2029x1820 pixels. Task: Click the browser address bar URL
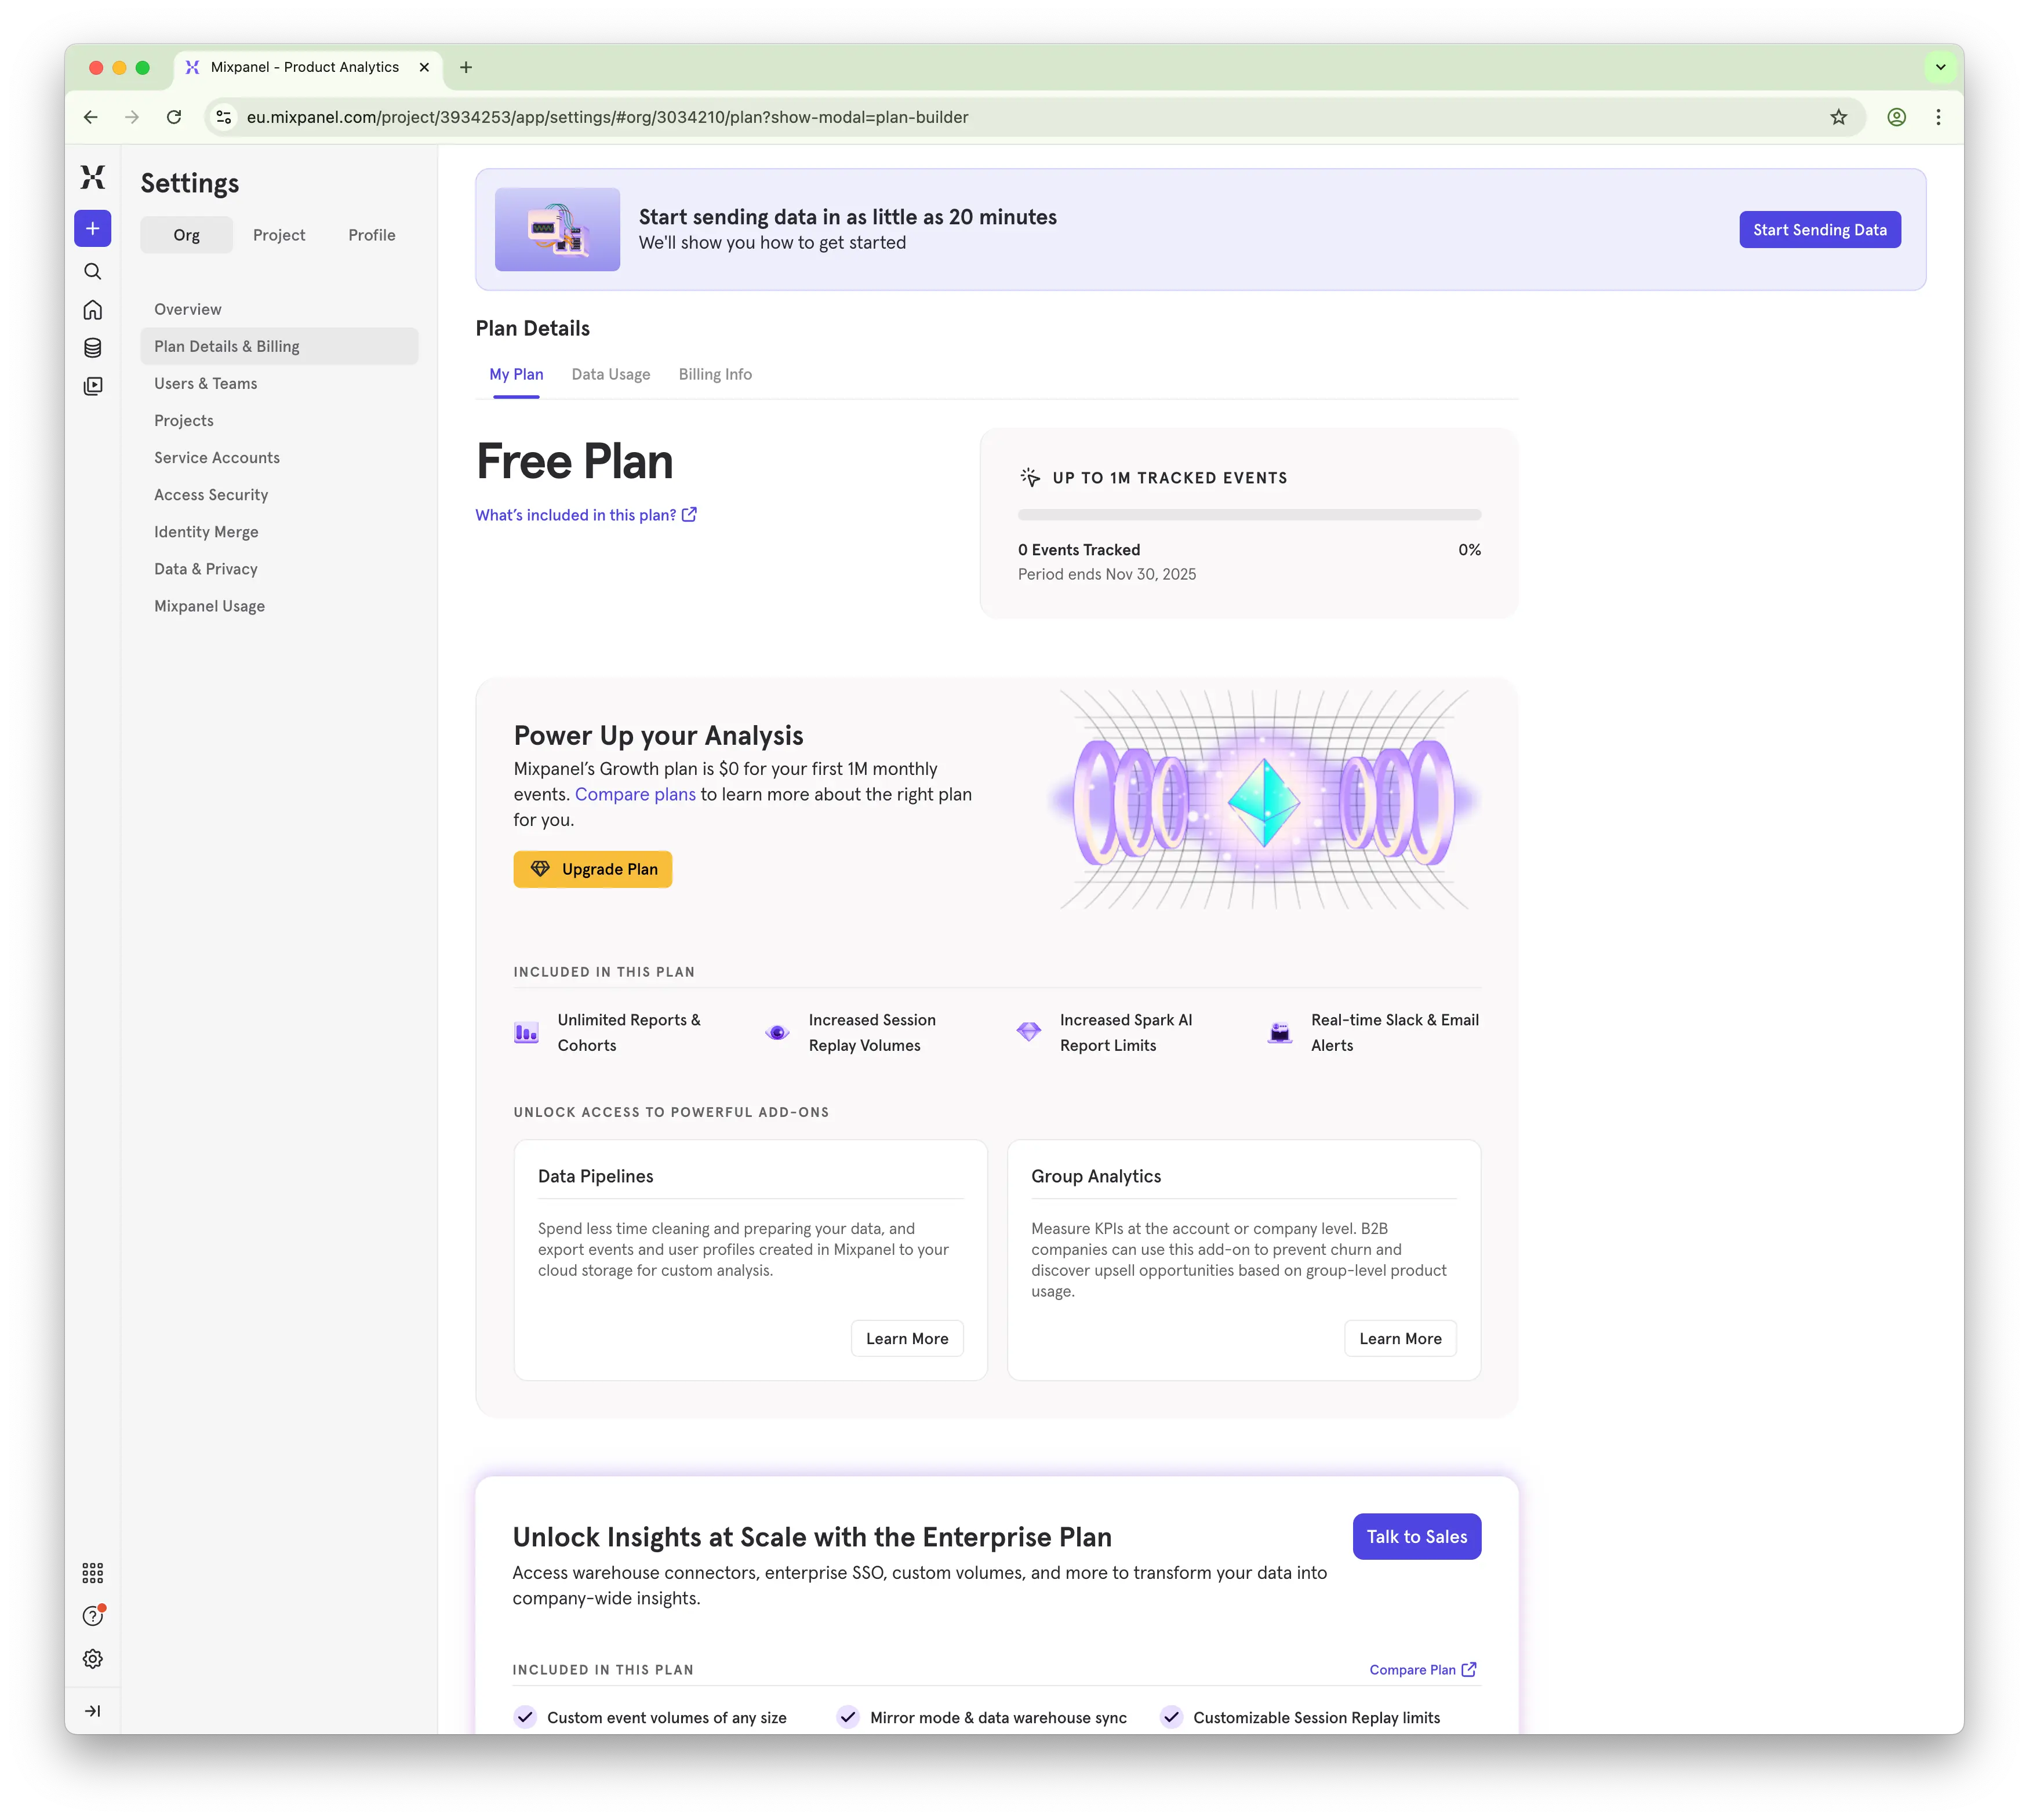[x=608, y=117]
